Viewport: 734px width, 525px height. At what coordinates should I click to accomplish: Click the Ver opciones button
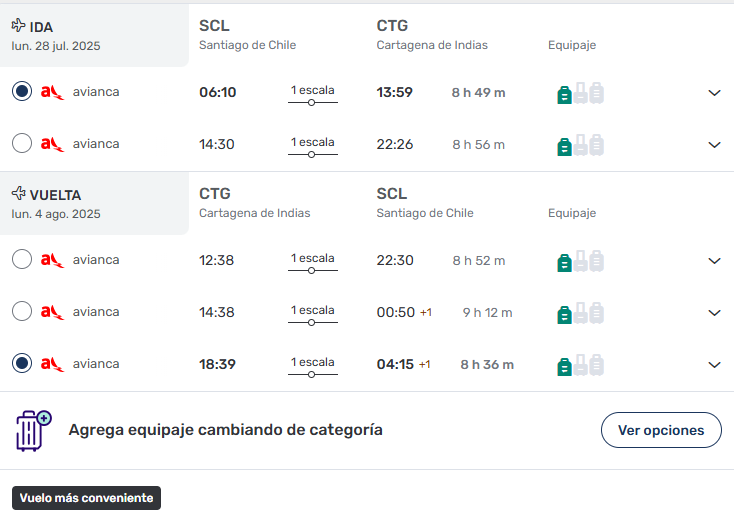tap(661, 430)
